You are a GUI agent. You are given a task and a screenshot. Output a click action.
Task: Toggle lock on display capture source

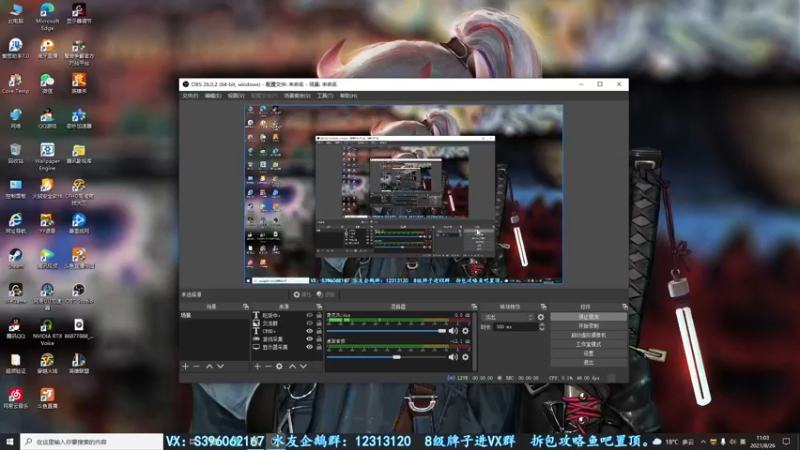click(319, 347)
